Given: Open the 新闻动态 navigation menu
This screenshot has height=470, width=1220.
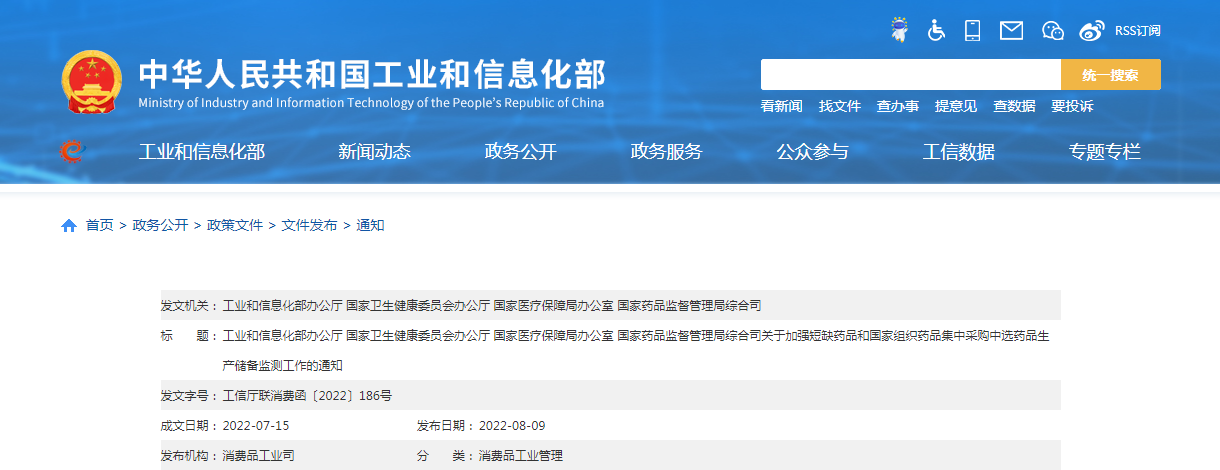Looking at the screenshot, I should click(x=374, y=152).
